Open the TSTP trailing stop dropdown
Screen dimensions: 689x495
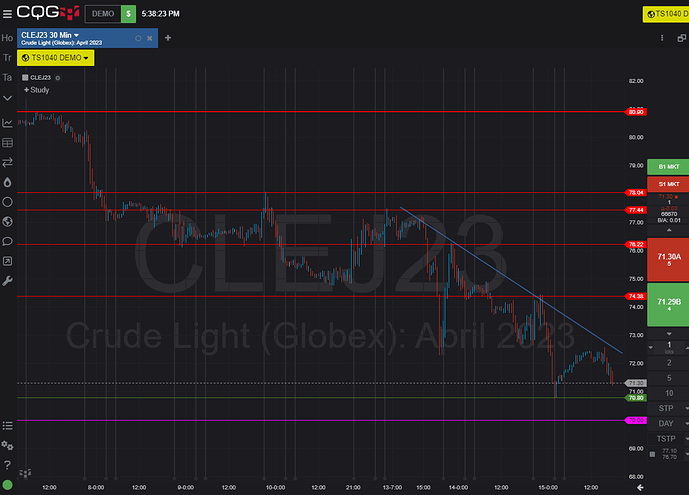668,439
